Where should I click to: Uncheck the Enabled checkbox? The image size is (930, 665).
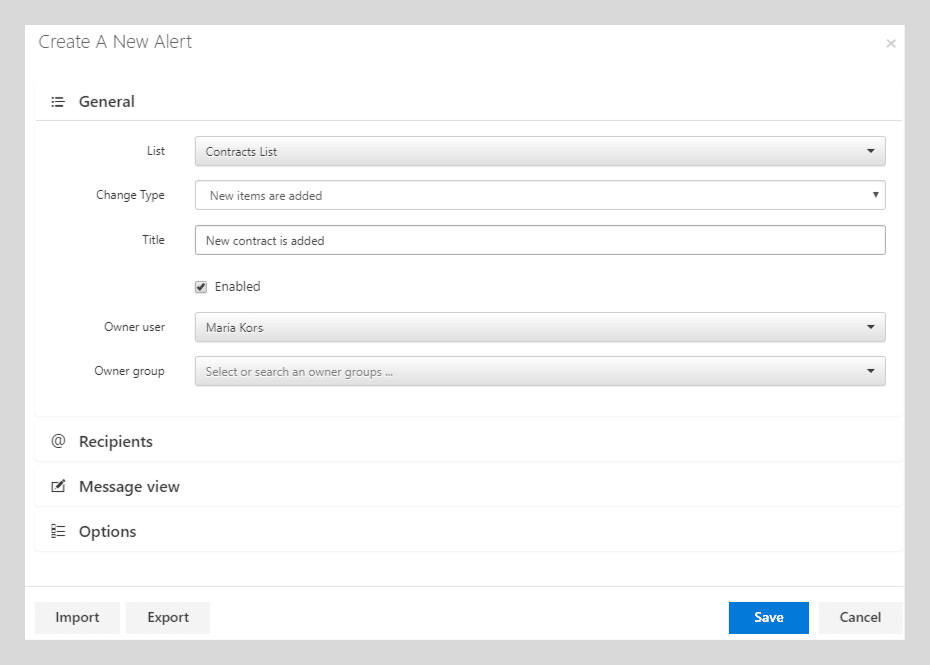pyautogui.click(x=201, y=286)
